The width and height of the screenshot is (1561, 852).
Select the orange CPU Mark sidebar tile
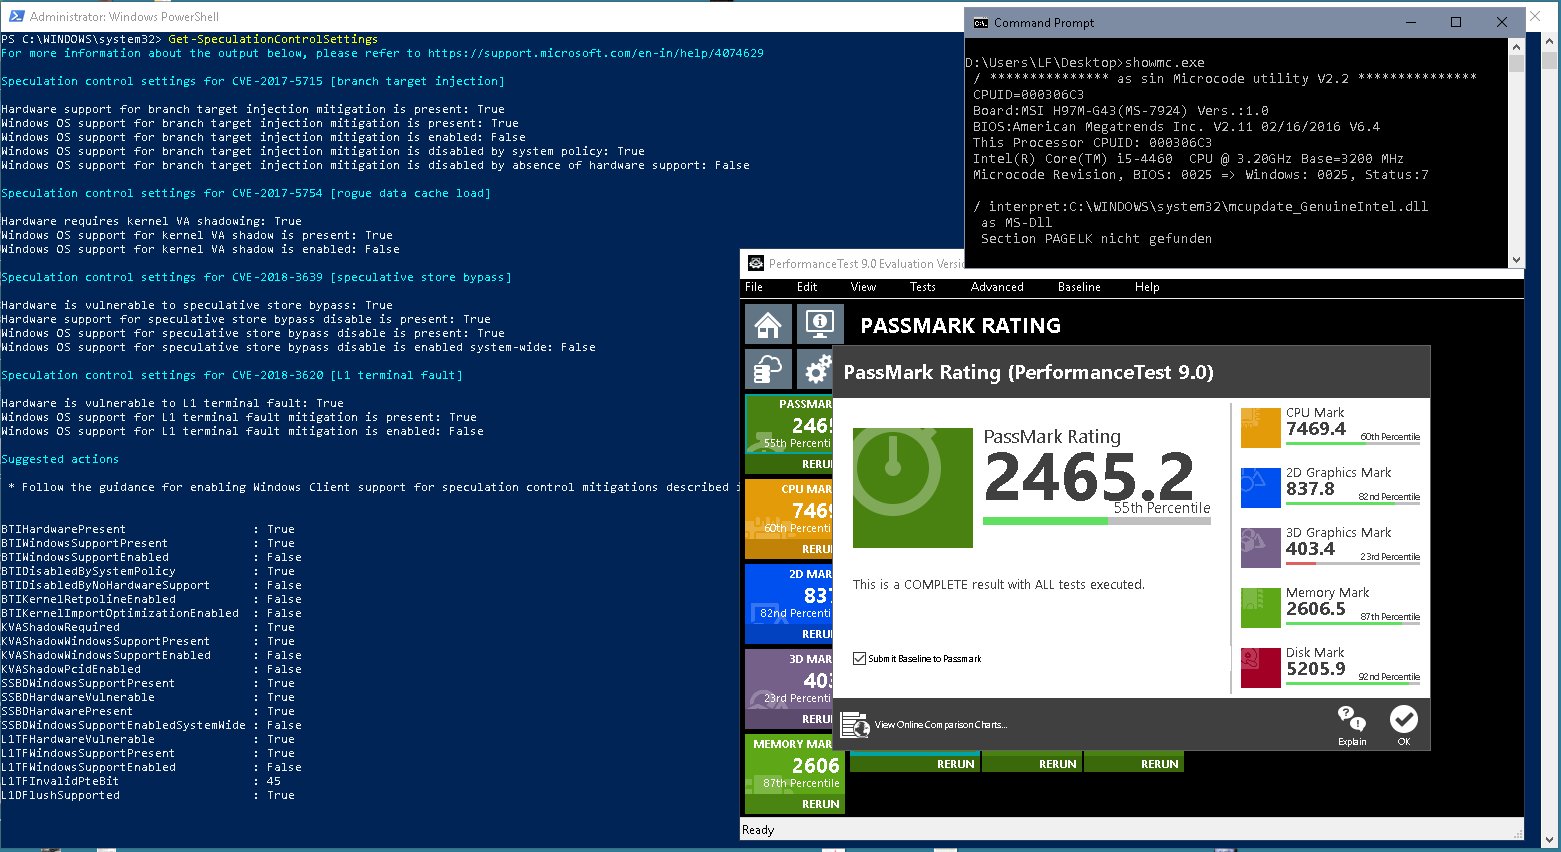789,509
